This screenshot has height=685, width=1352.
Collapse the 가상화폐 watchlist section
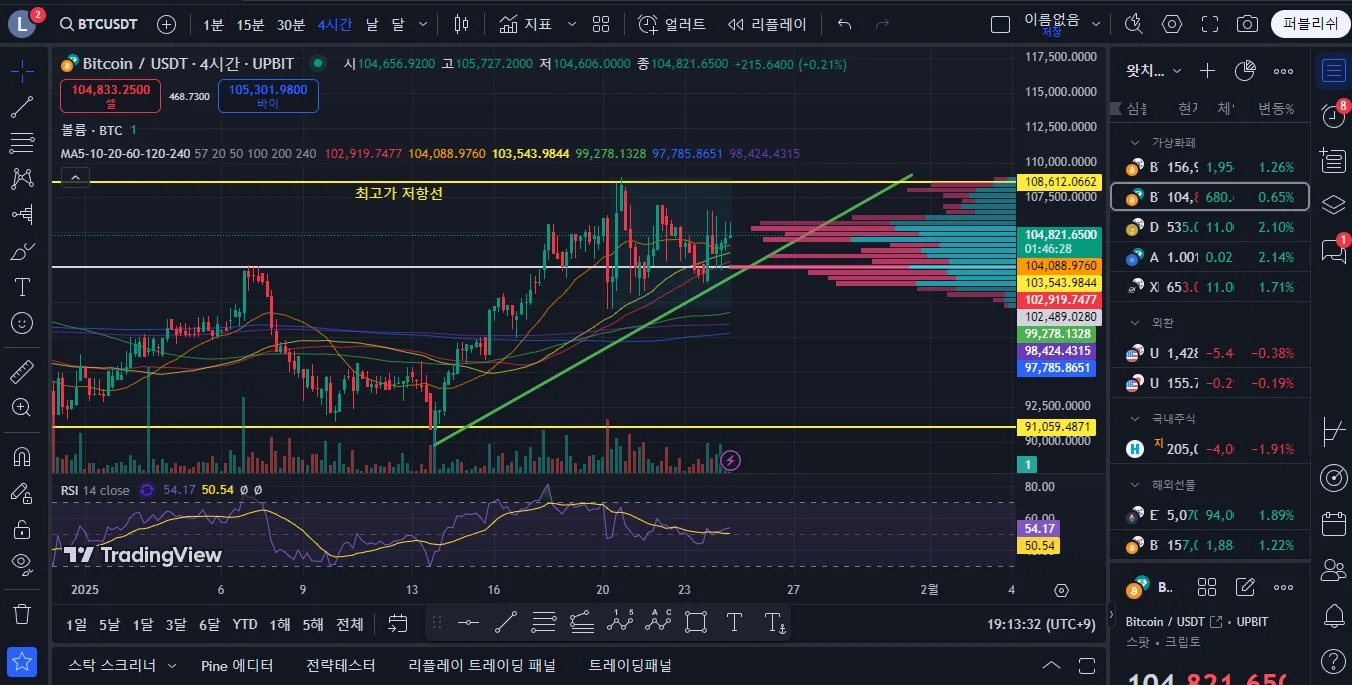pos(1135,143)
